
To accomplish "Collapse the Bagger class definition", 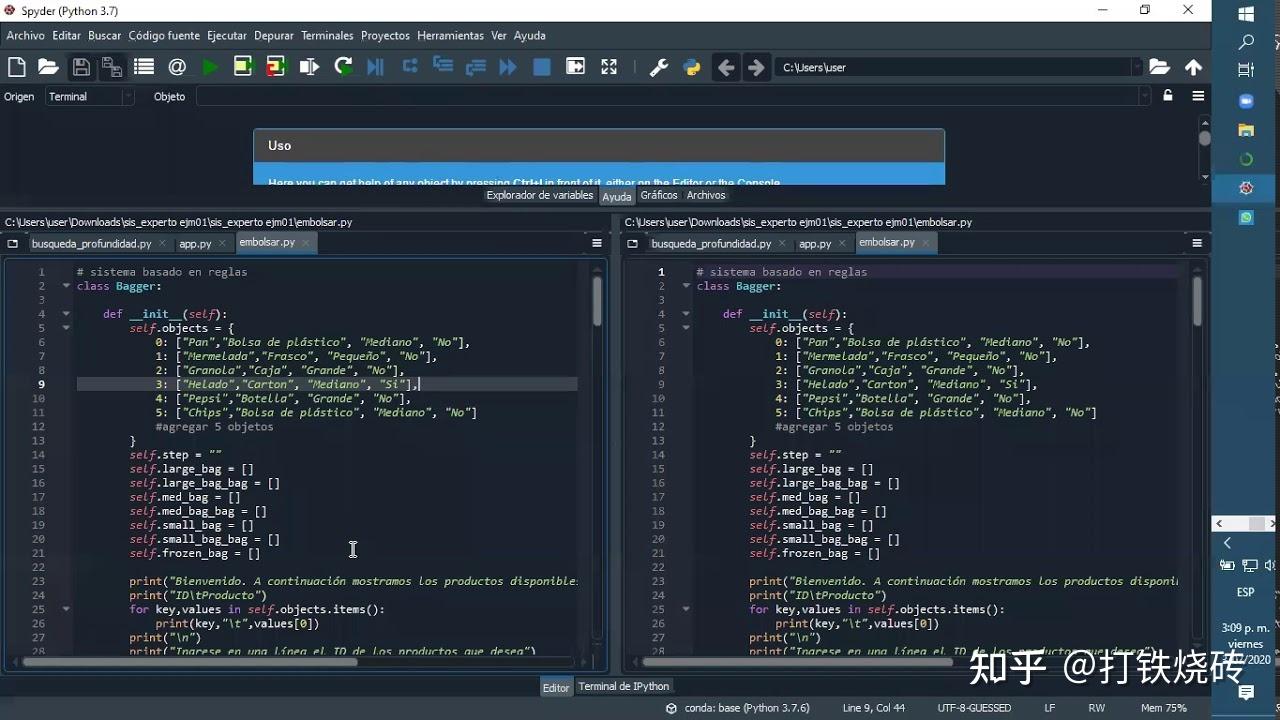I will tap(64, 285).
